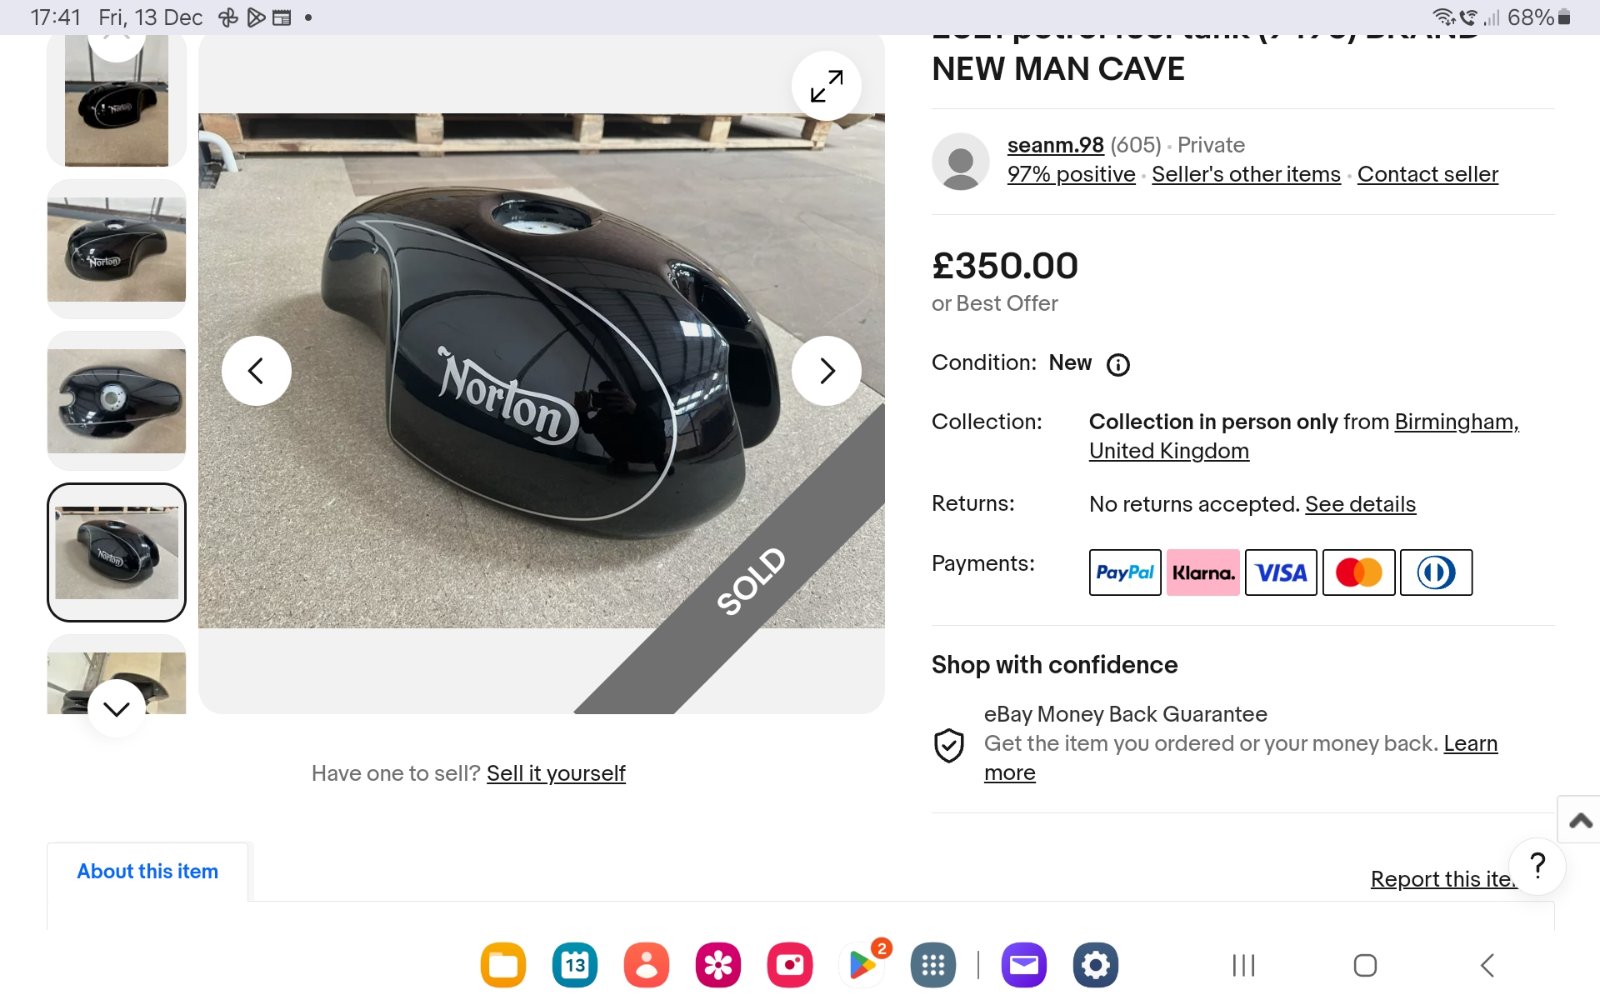The image size is (1600, 1000).
Task: Open the About this item tab
Action: [x=148, y=871]
